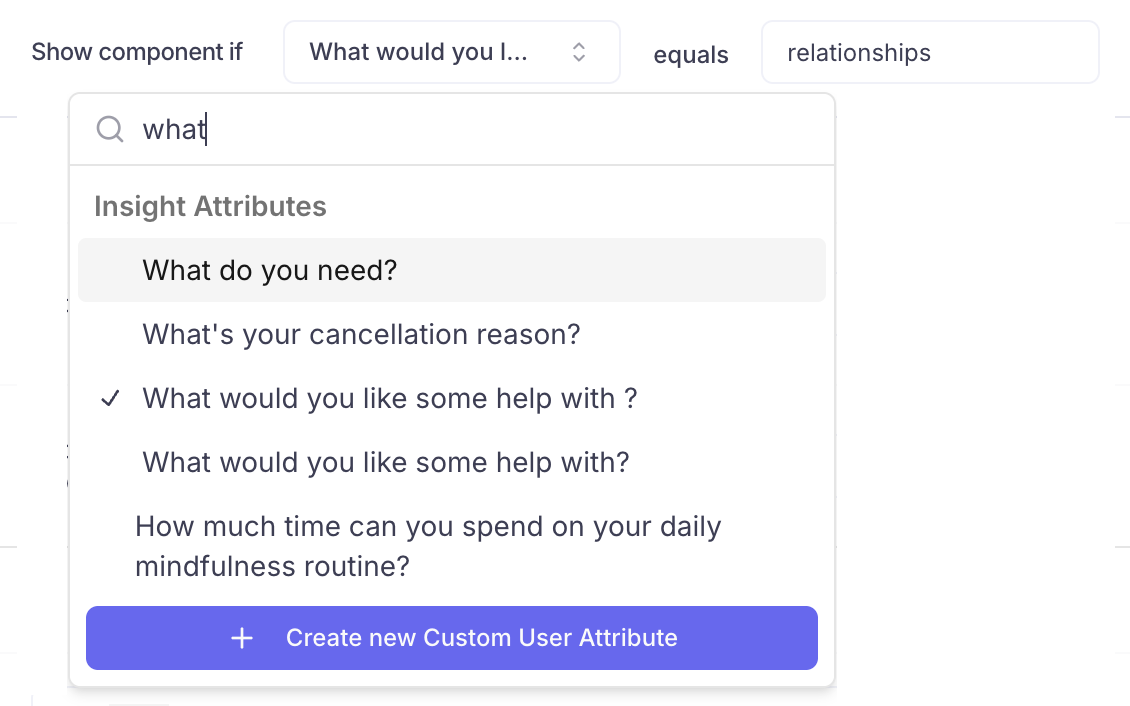Image resolution: width=1130 pixels, height=706 pixels.
Task: Click the "mindfulness routine?" line of the last option
Action: pos(272,567)
